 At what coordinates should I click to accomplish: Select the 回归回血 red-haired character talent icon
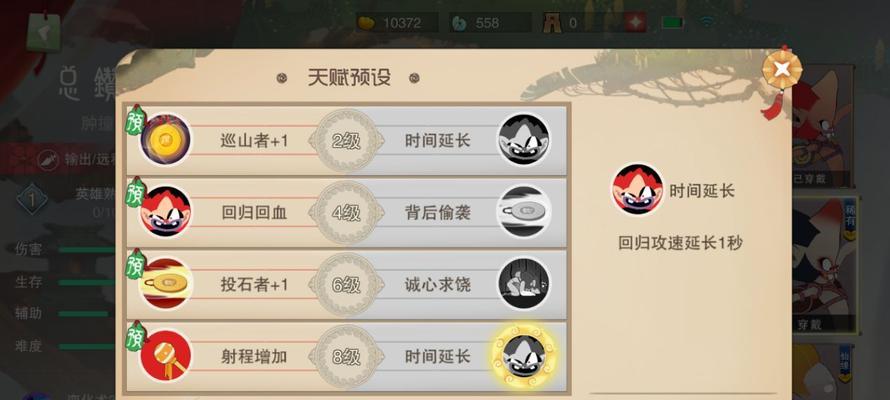165,212
